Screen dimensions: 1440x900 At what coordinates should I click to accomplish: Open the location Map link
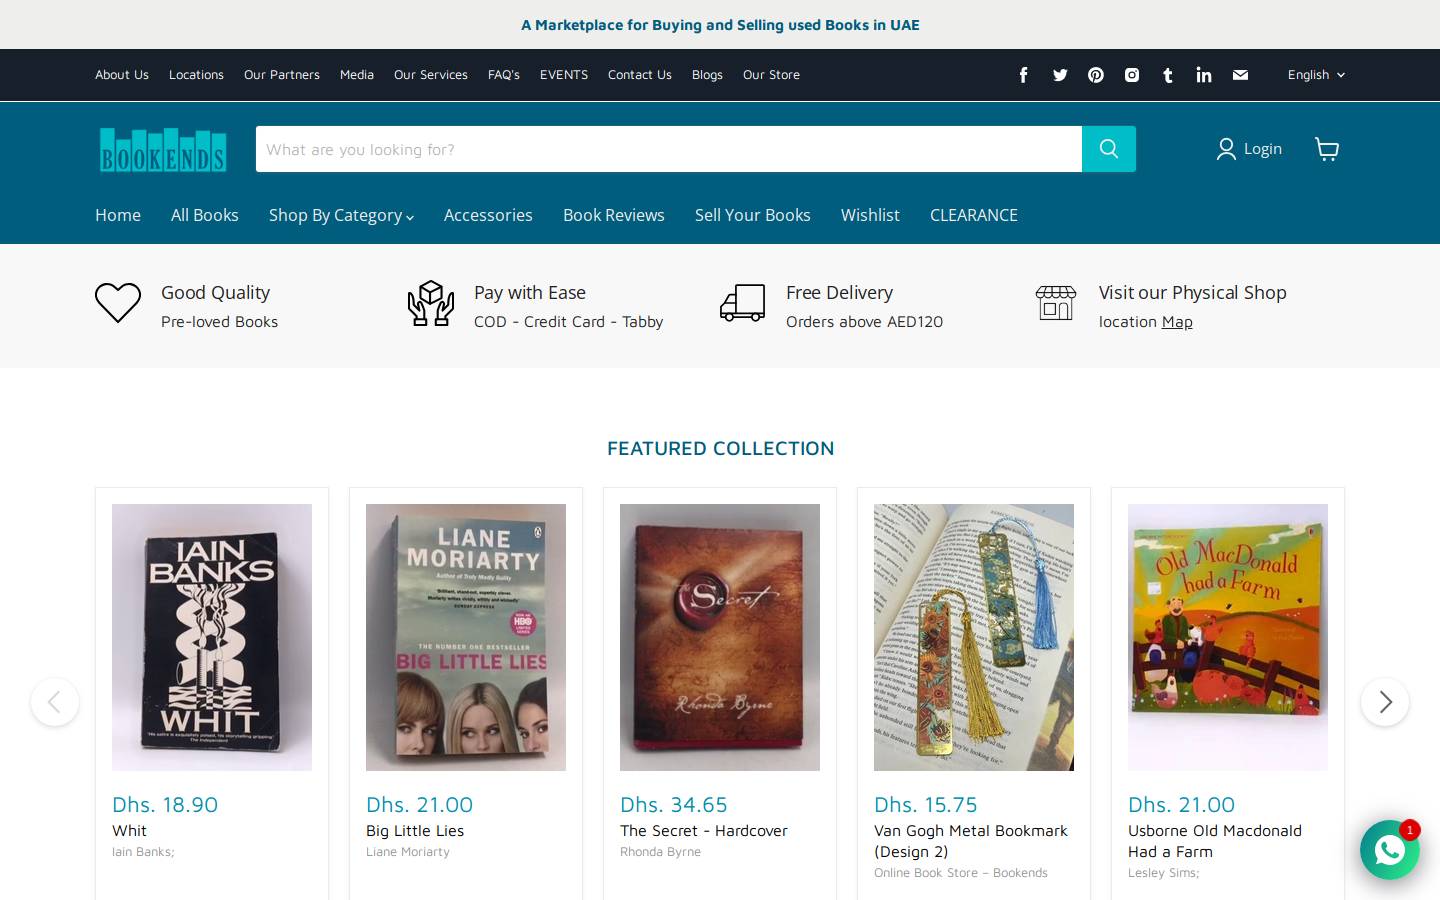[1177, 322]
